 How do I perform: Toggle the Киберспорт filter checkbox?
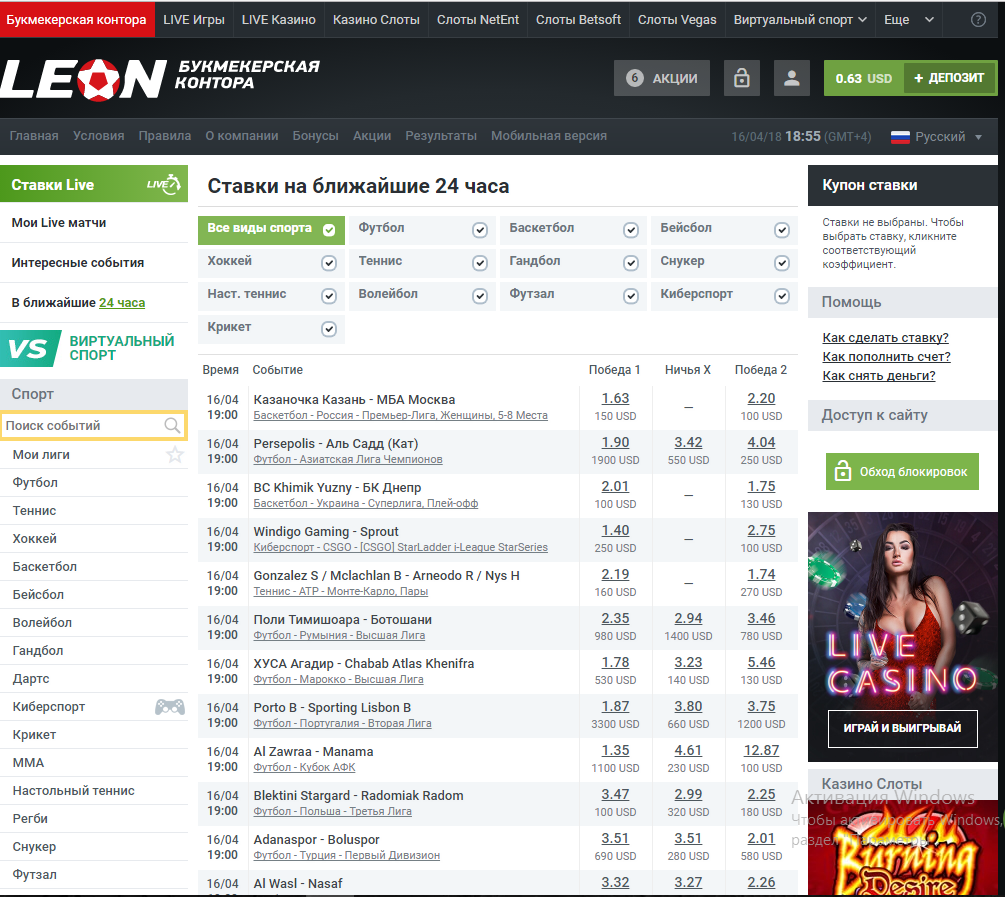782,296
